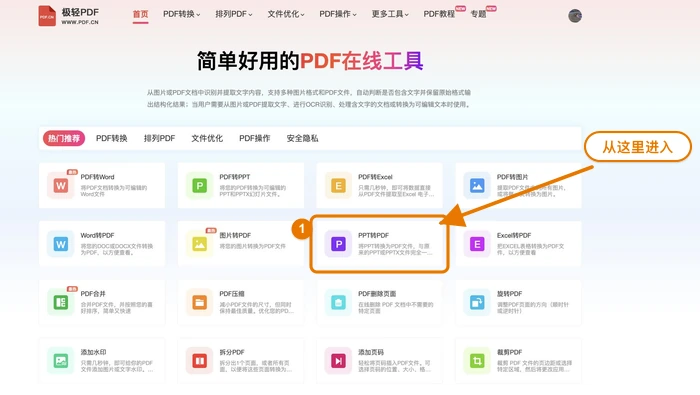Viewport: 700px width, 395px height.
Task: Open the 裁剪PDF tool title
Action: 509,352
